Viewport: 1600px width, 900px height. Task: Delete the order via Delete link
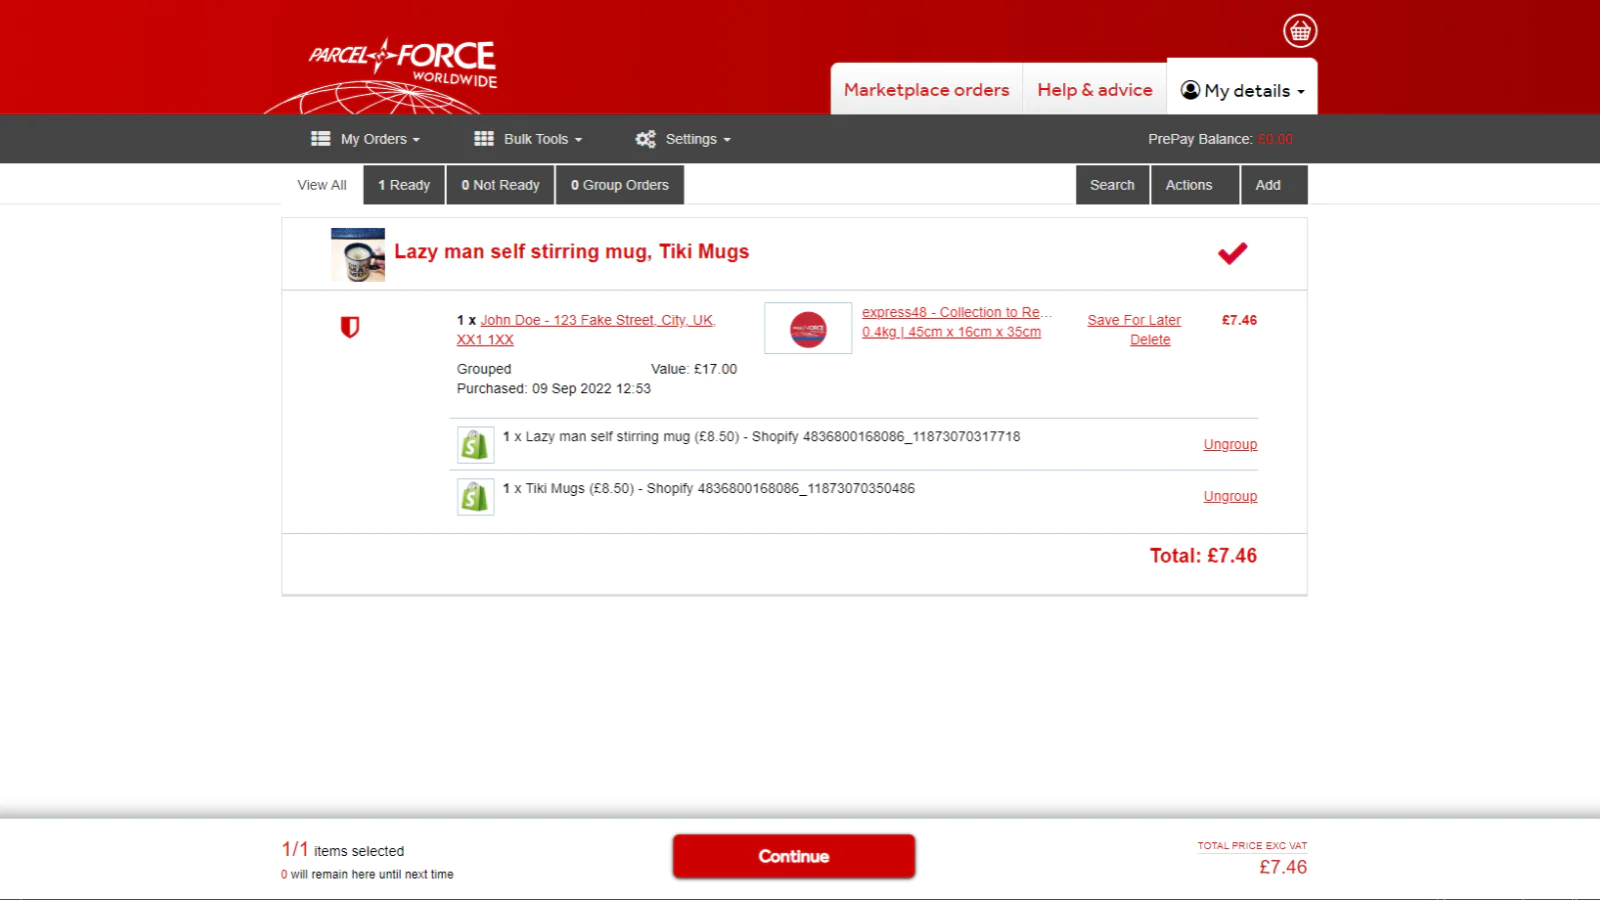point(1150,340)
